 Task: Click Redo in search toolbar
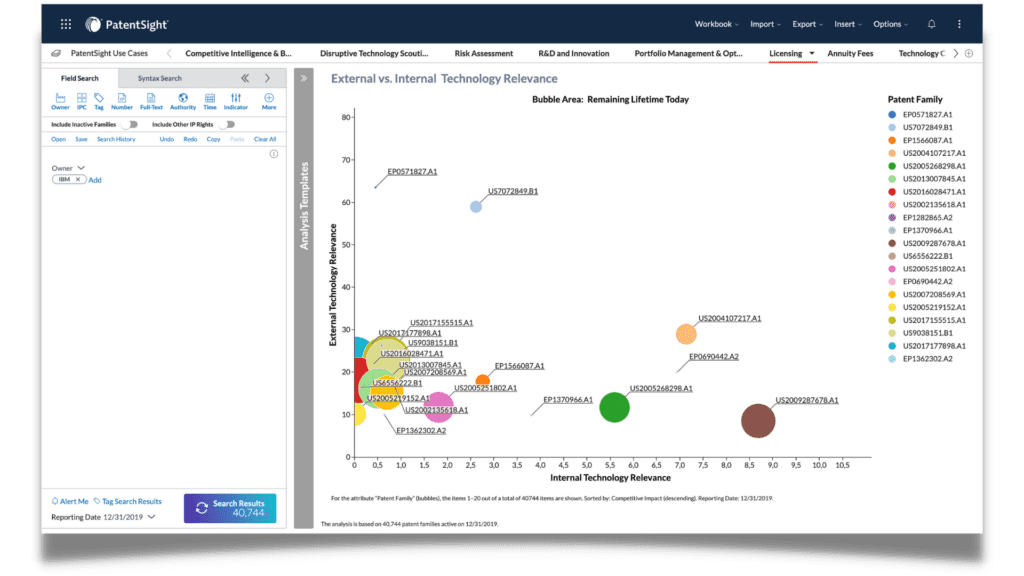tap(190, 139)
